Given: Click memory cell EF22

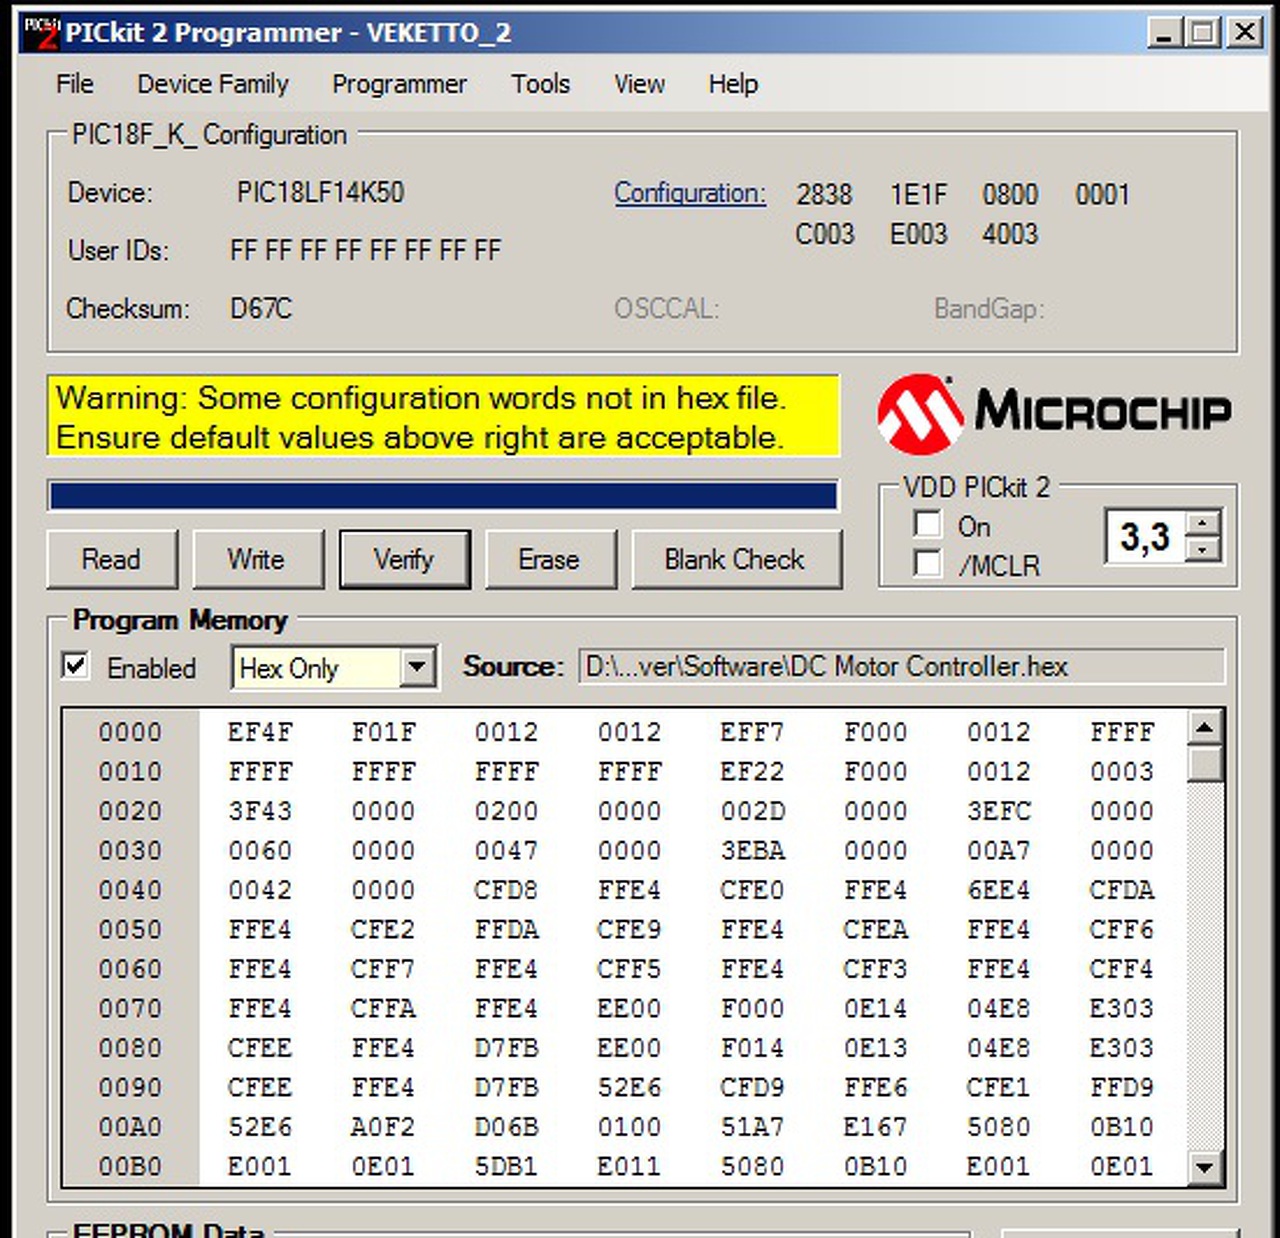Looking at the screenshot, I should tap(752, 772).
